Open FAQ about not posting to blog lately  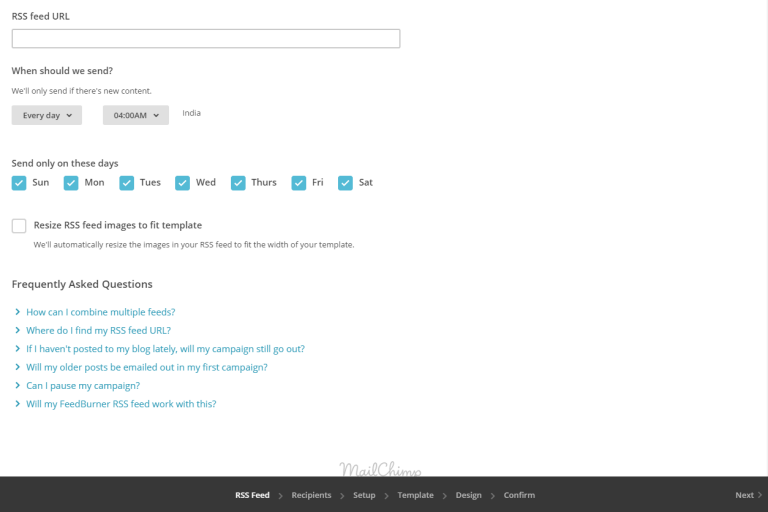tap(165, 349)
